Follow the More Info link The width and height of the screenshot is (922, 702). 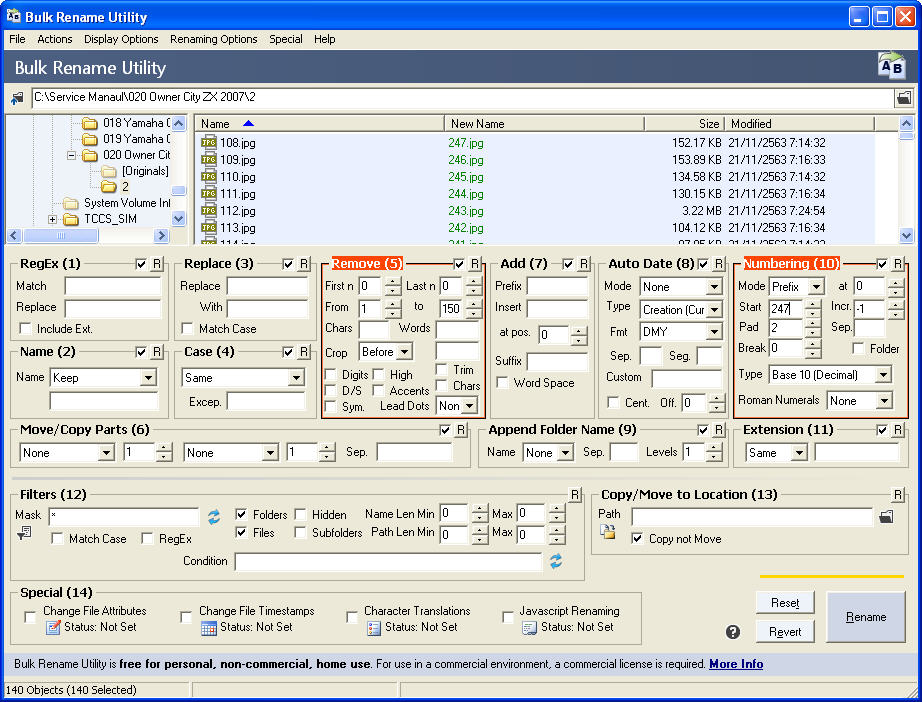coord(736,664)
